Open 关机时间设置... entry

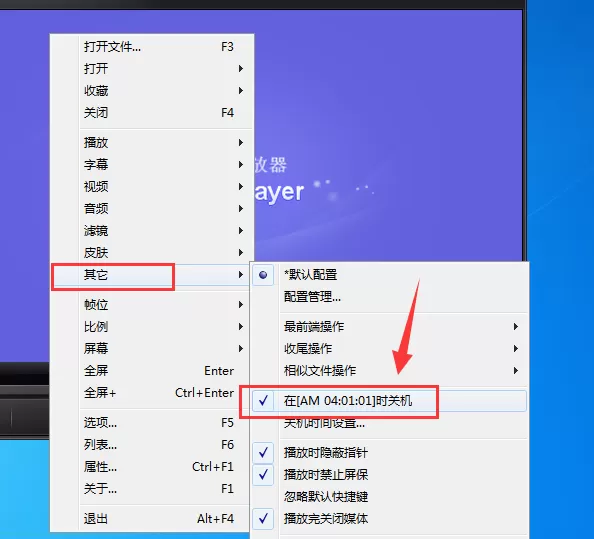point(389,423)
